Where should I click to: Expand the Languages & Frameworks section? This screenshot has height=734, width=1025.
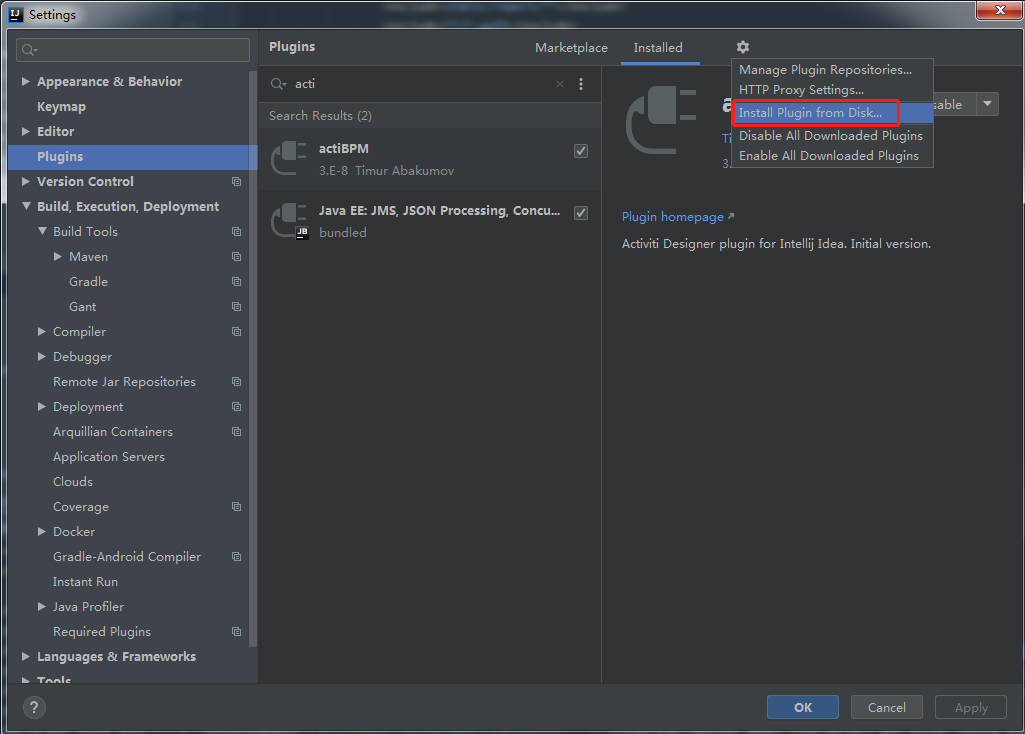coord(25,656)
